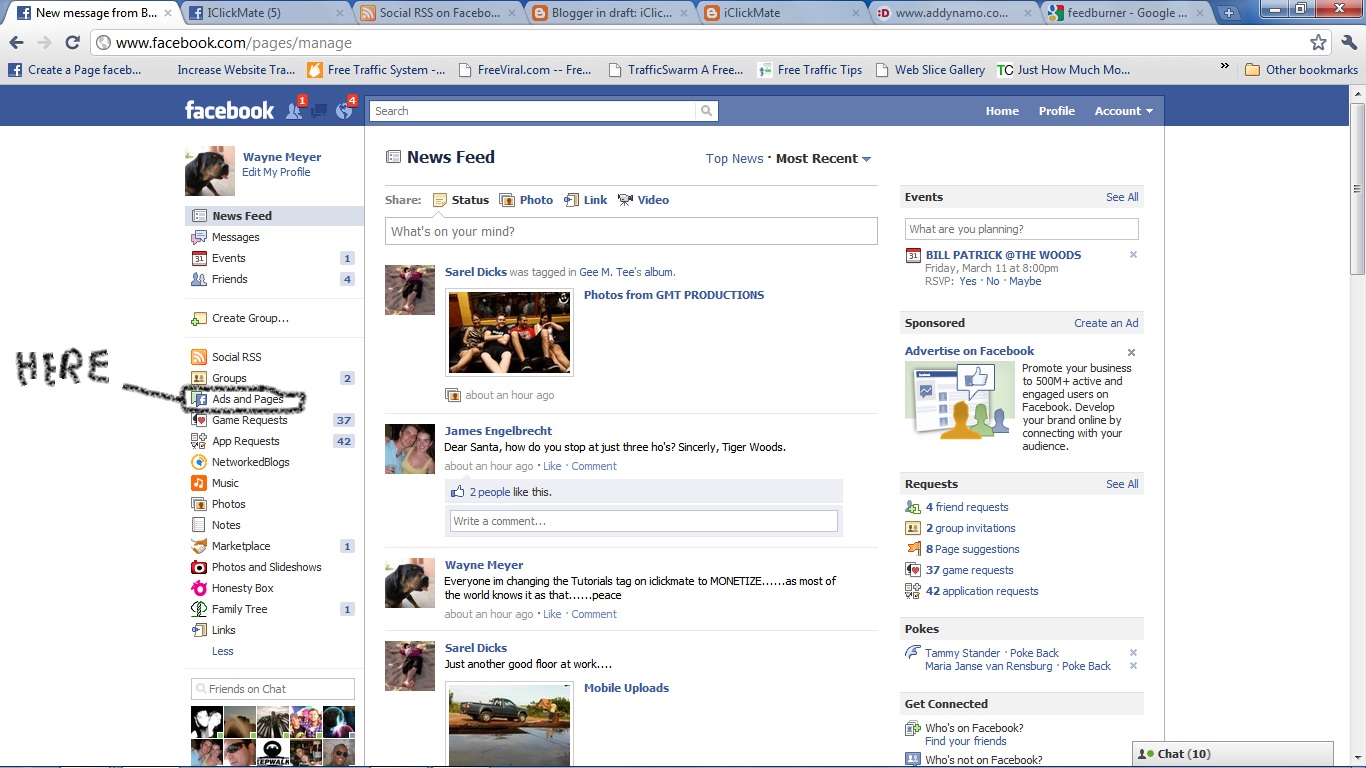This screenshot has height=768, width=1366.
Task: Click the What are you planning field
Action: [x=1022, y=229]
